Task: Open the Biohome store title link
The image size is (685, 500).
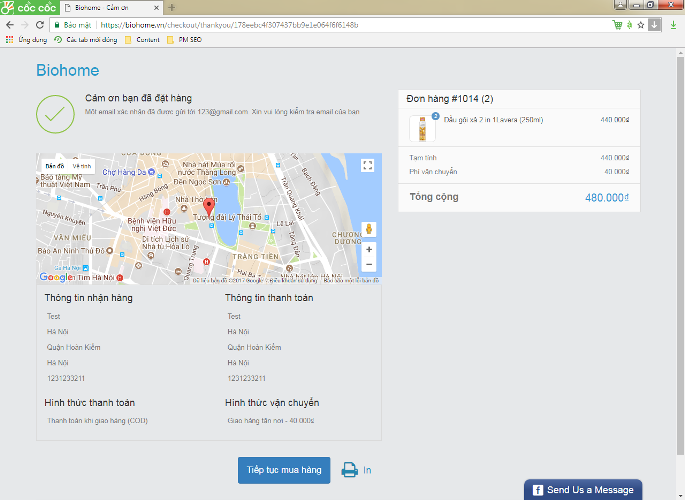Action: coord(67,70)
